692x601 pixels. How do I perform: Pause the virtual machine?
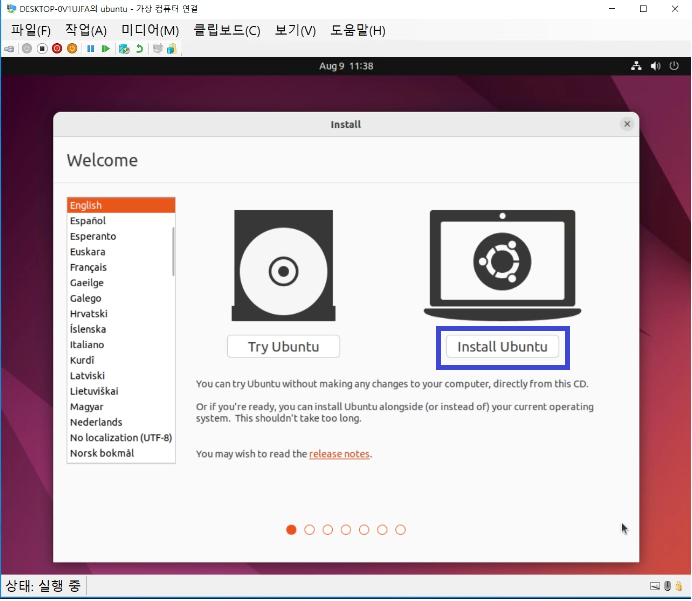90,49
